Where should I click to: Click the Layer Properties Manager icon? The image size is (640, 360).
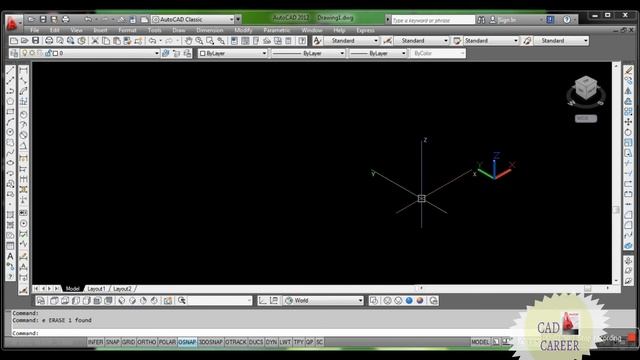tap(14, 53)
